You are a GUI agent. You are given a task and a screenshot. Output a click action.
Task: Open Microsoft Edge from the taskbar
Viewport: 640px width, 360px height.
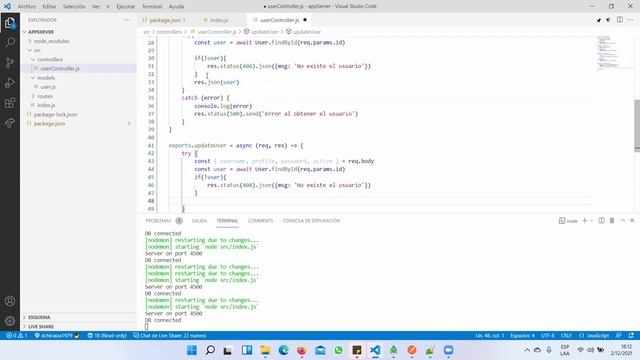pyautogui.click(x=283, y=350)
